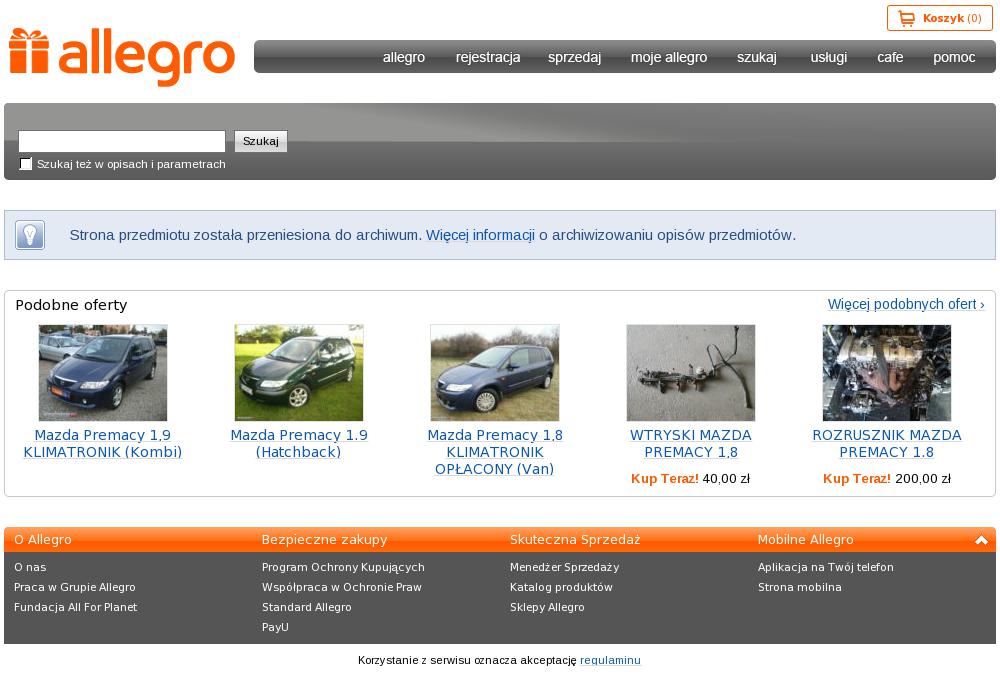Open the Mazda Premacy Kombi thumbnail

tap(103, 372)
